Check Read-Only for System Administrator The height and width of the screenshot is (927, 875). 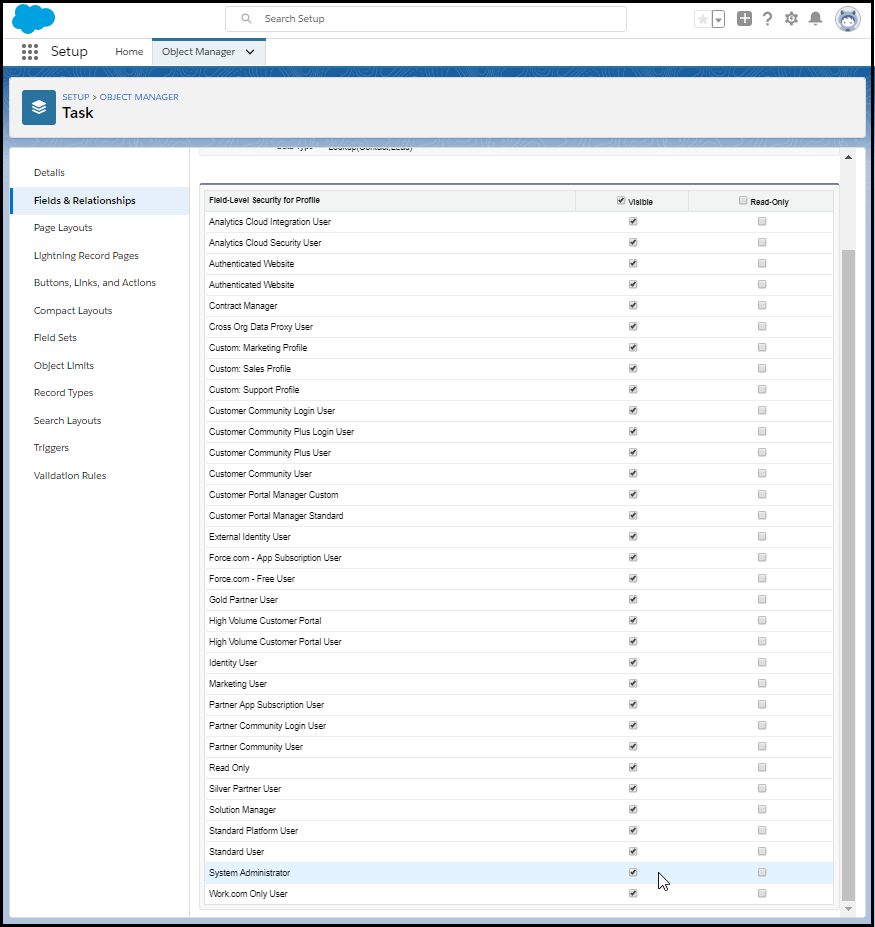(762, 873)
